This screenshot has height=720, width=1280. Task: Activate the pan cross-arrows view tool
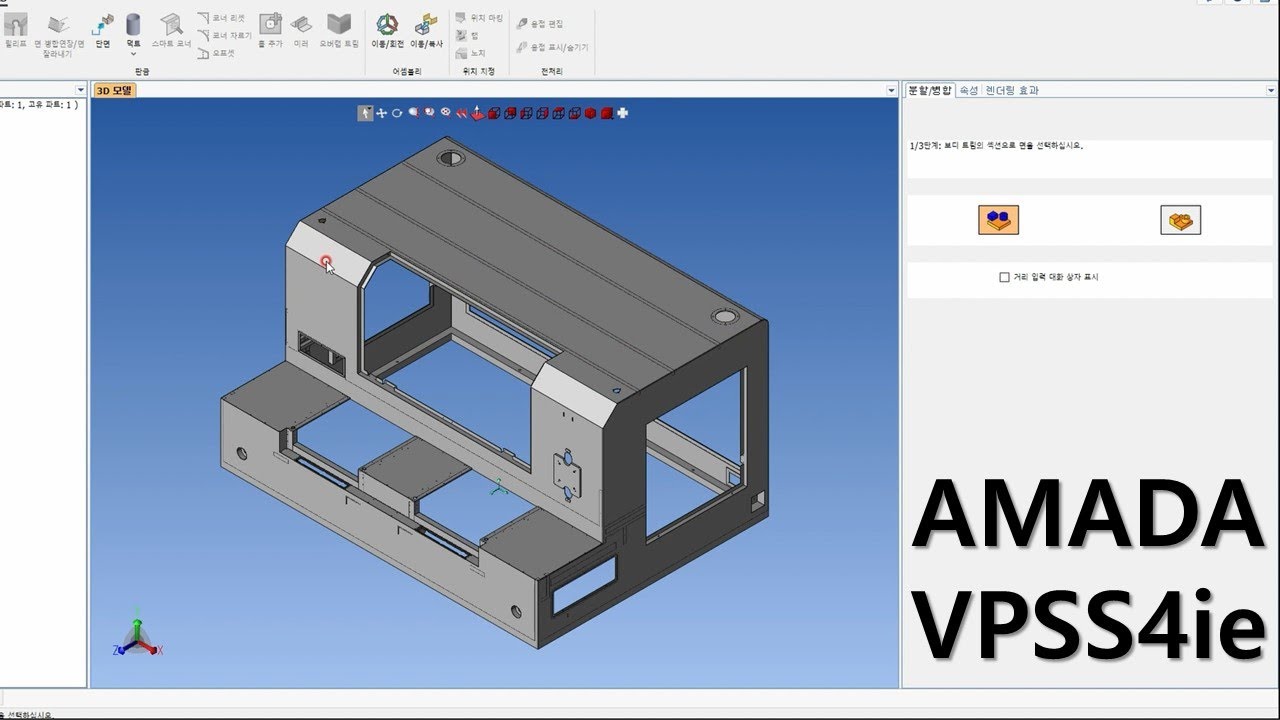381,113
